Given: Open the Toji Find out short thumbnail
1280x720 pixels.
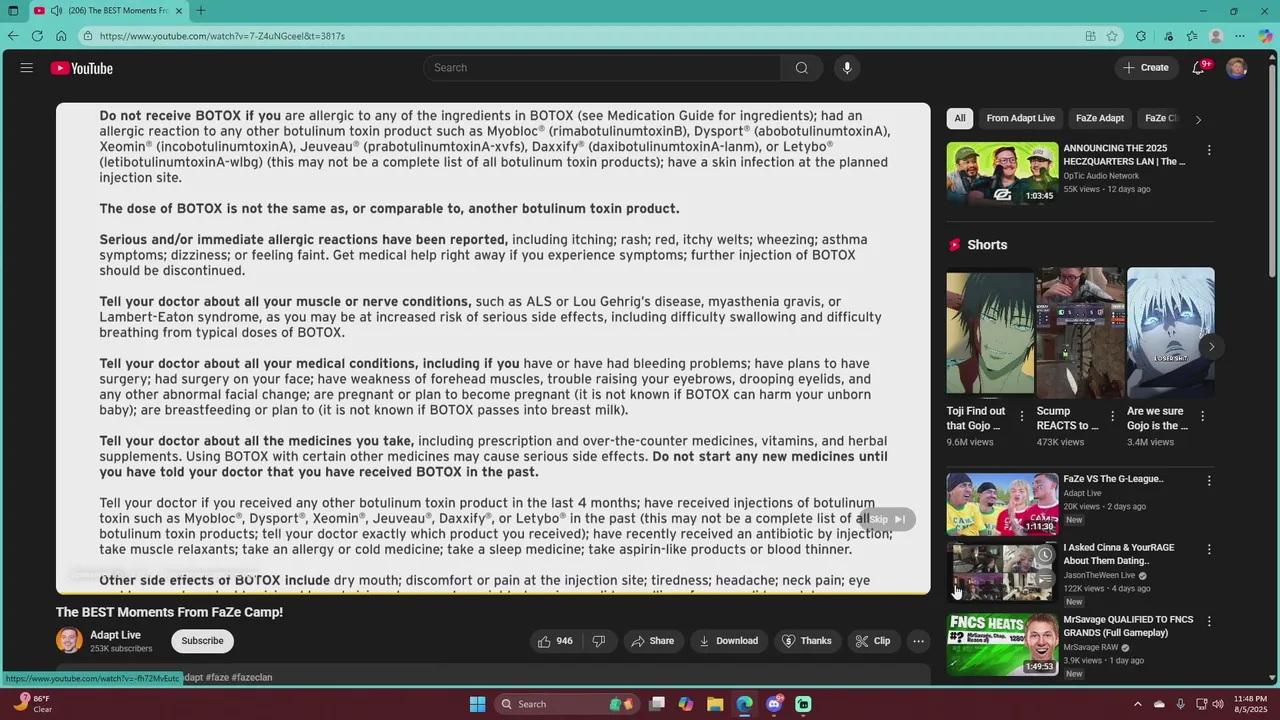Looking at the screenshot, I should (x=990, y=333).
